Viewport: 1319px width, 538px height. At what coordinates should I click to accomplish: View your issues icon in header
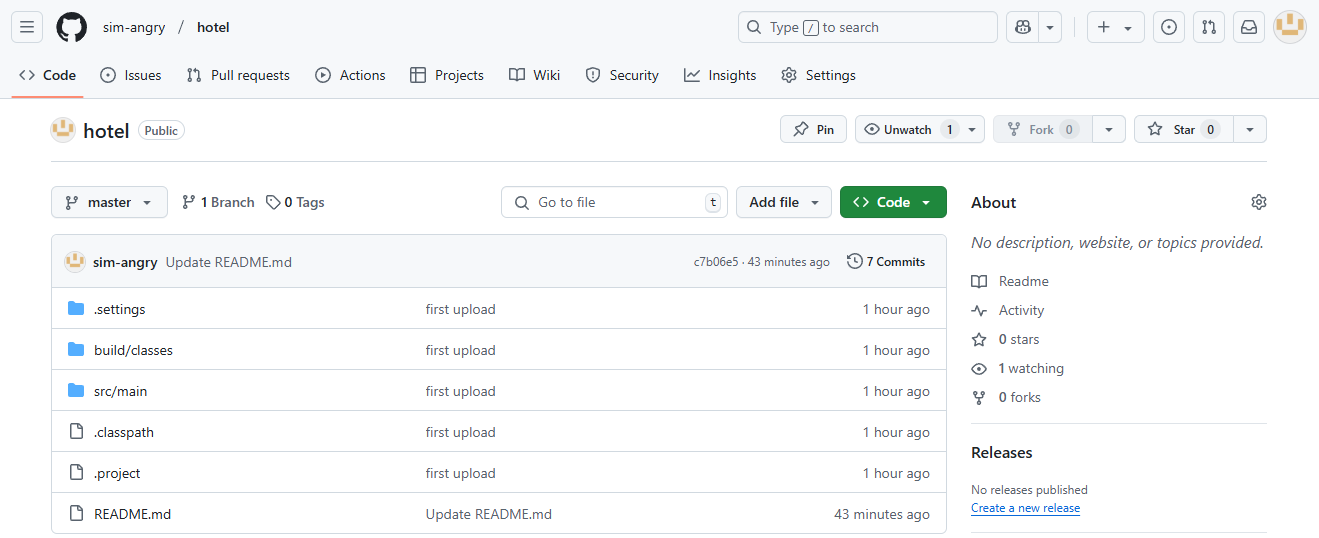(1168, 27)
